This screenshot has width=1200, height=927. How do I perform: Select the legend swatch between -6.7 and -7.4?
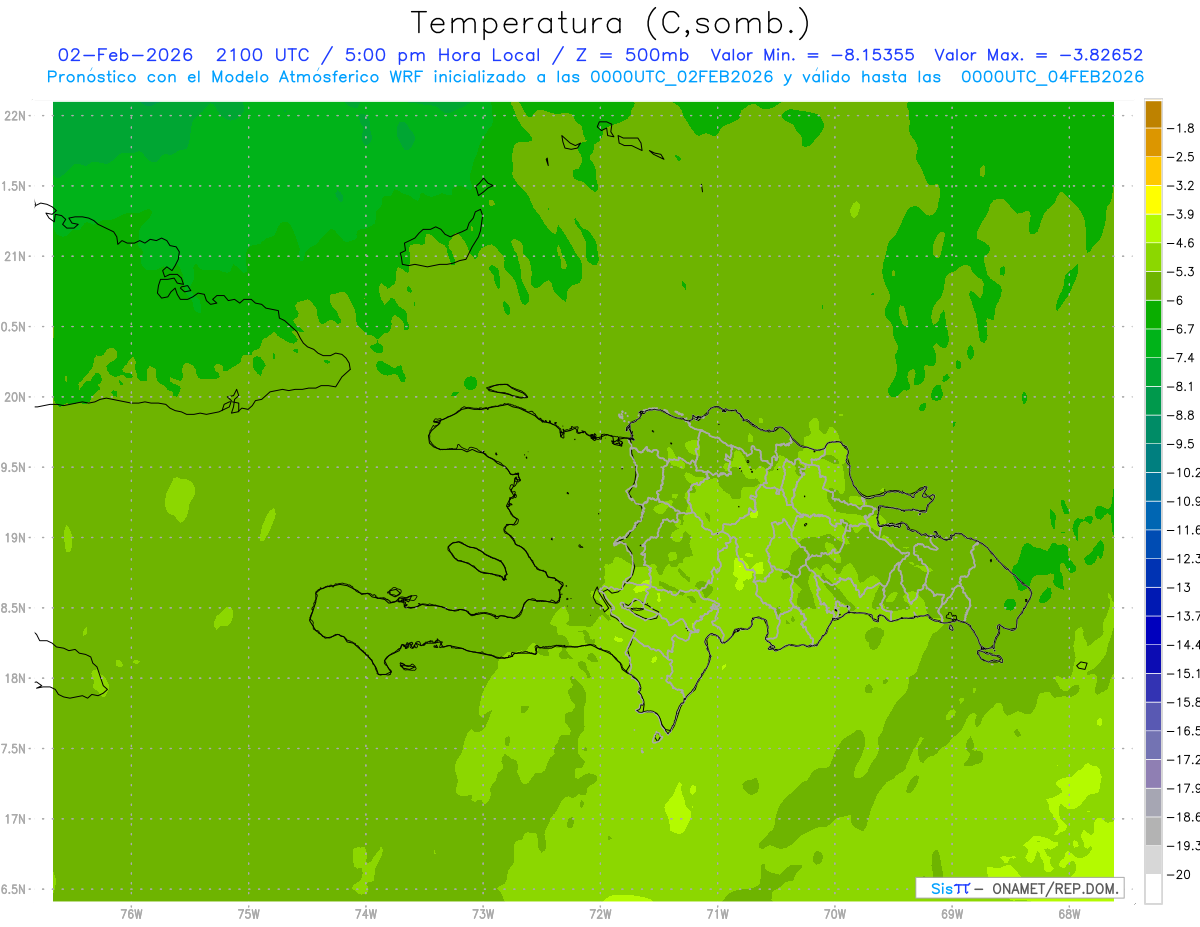(1153, 343)
